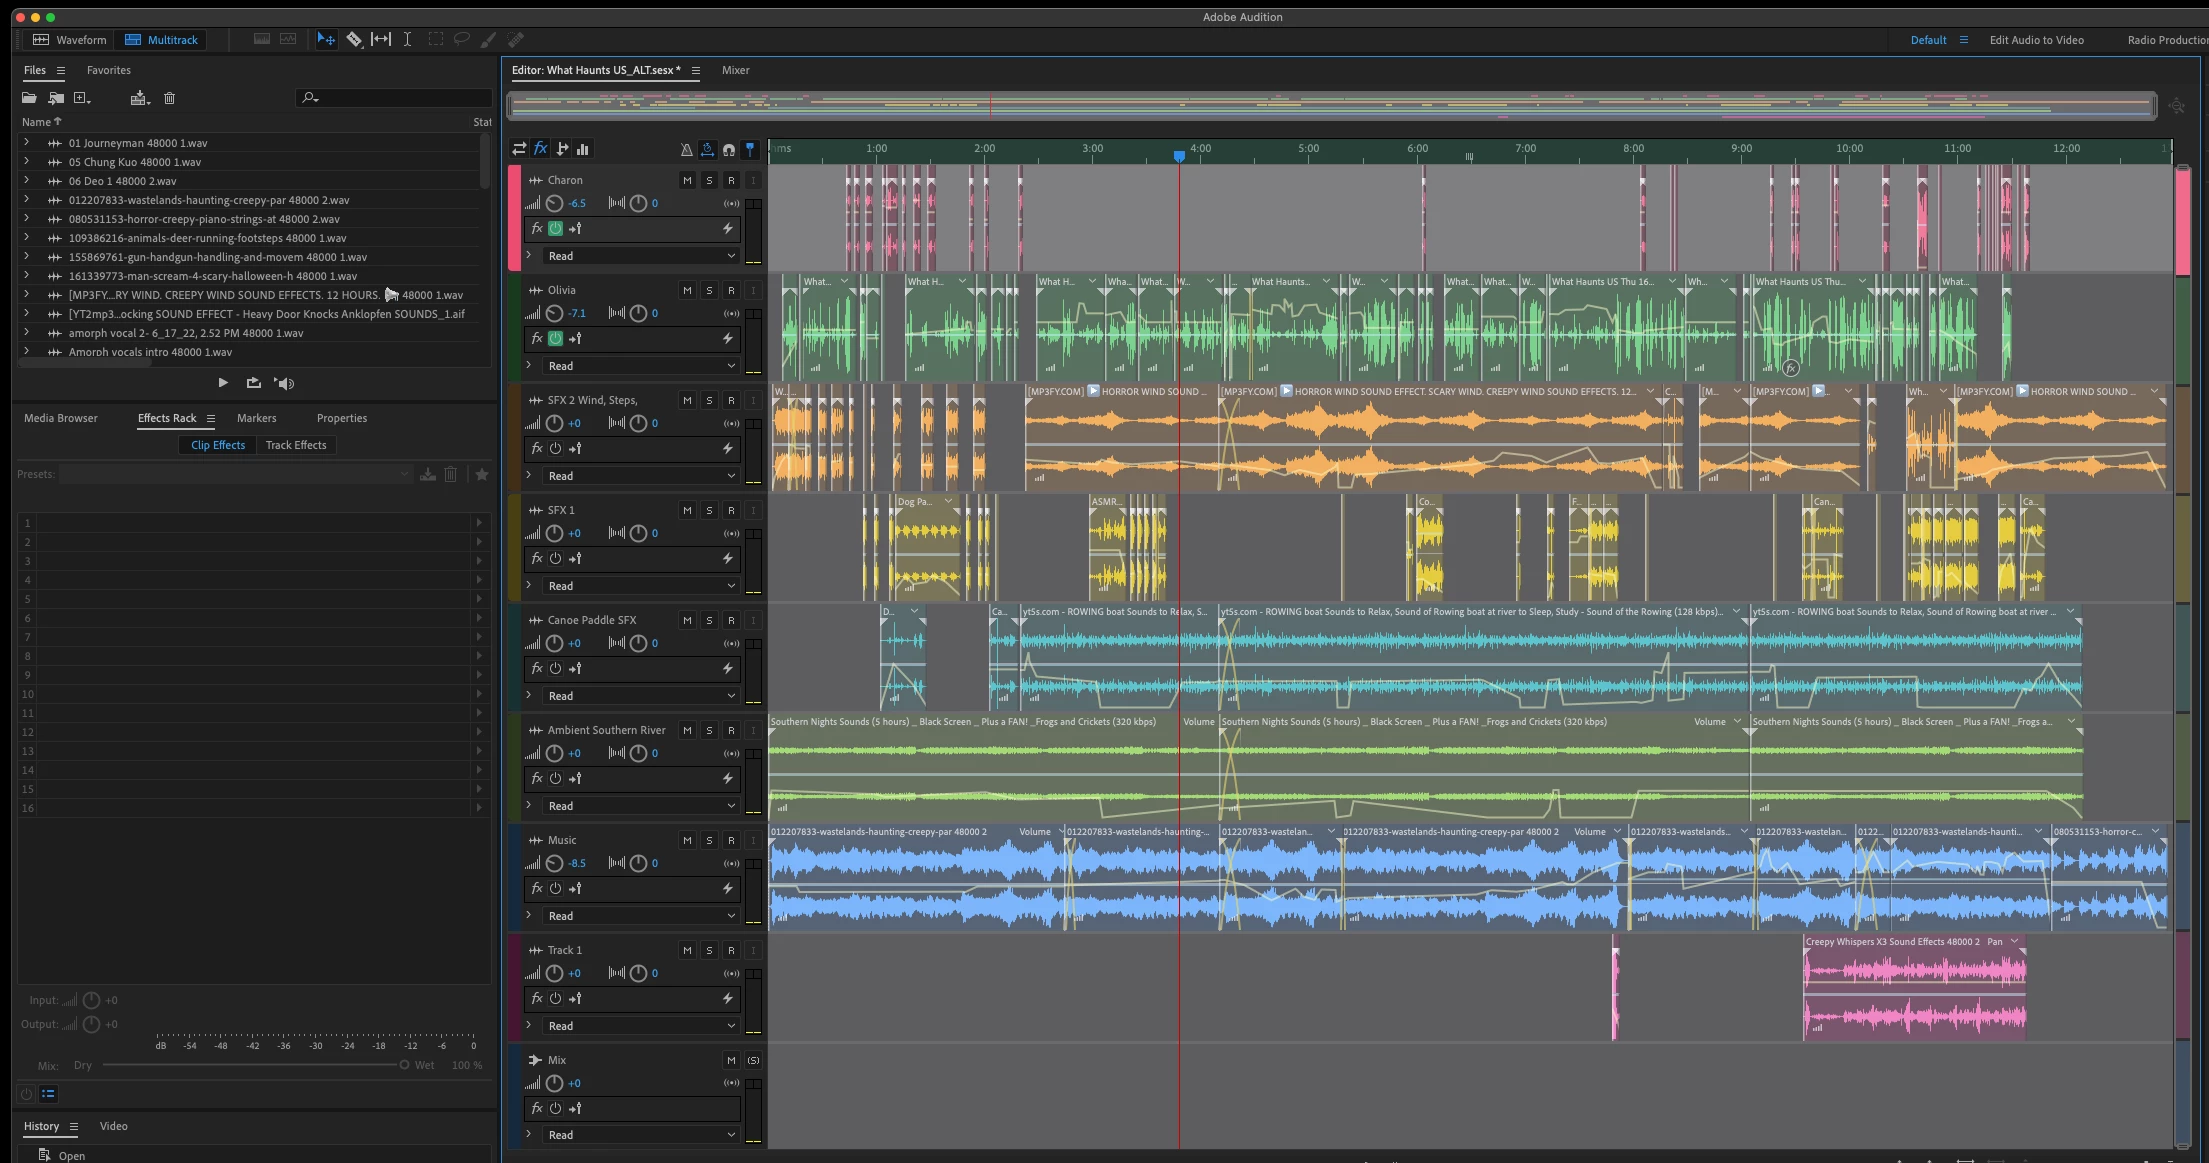Viewport: 2209px width, 1163px height.
Task: Click the Import File icon in Files panel
Action: tap(56, 98)
